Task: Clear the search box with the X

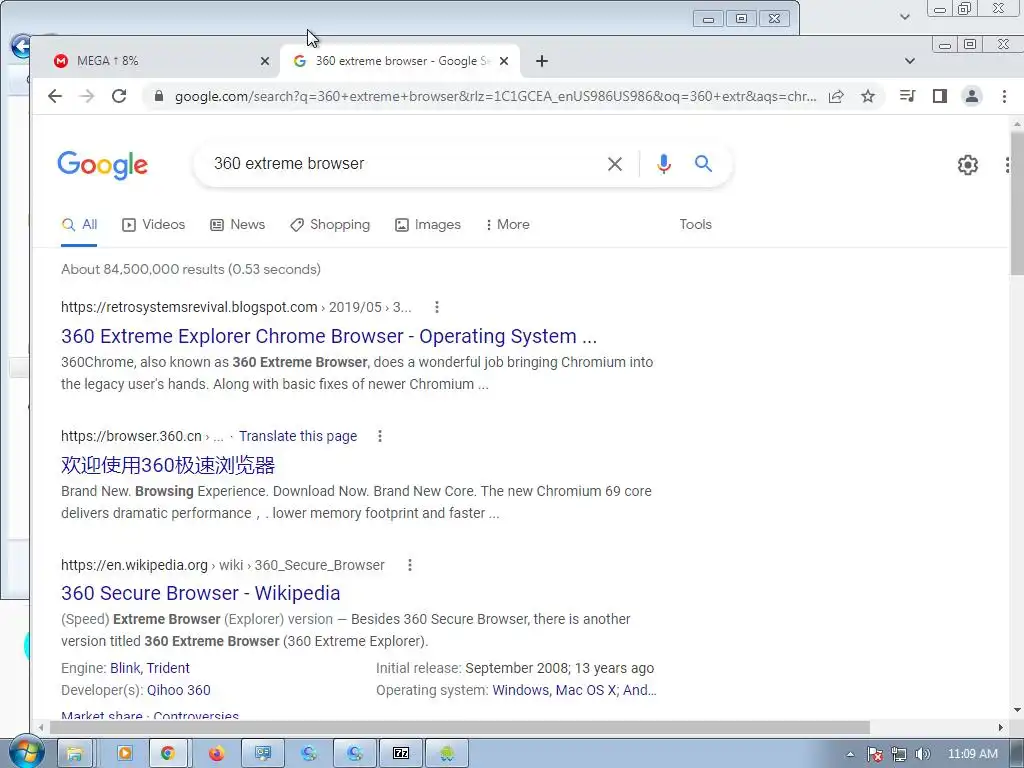Action: (x=615, y=164)
